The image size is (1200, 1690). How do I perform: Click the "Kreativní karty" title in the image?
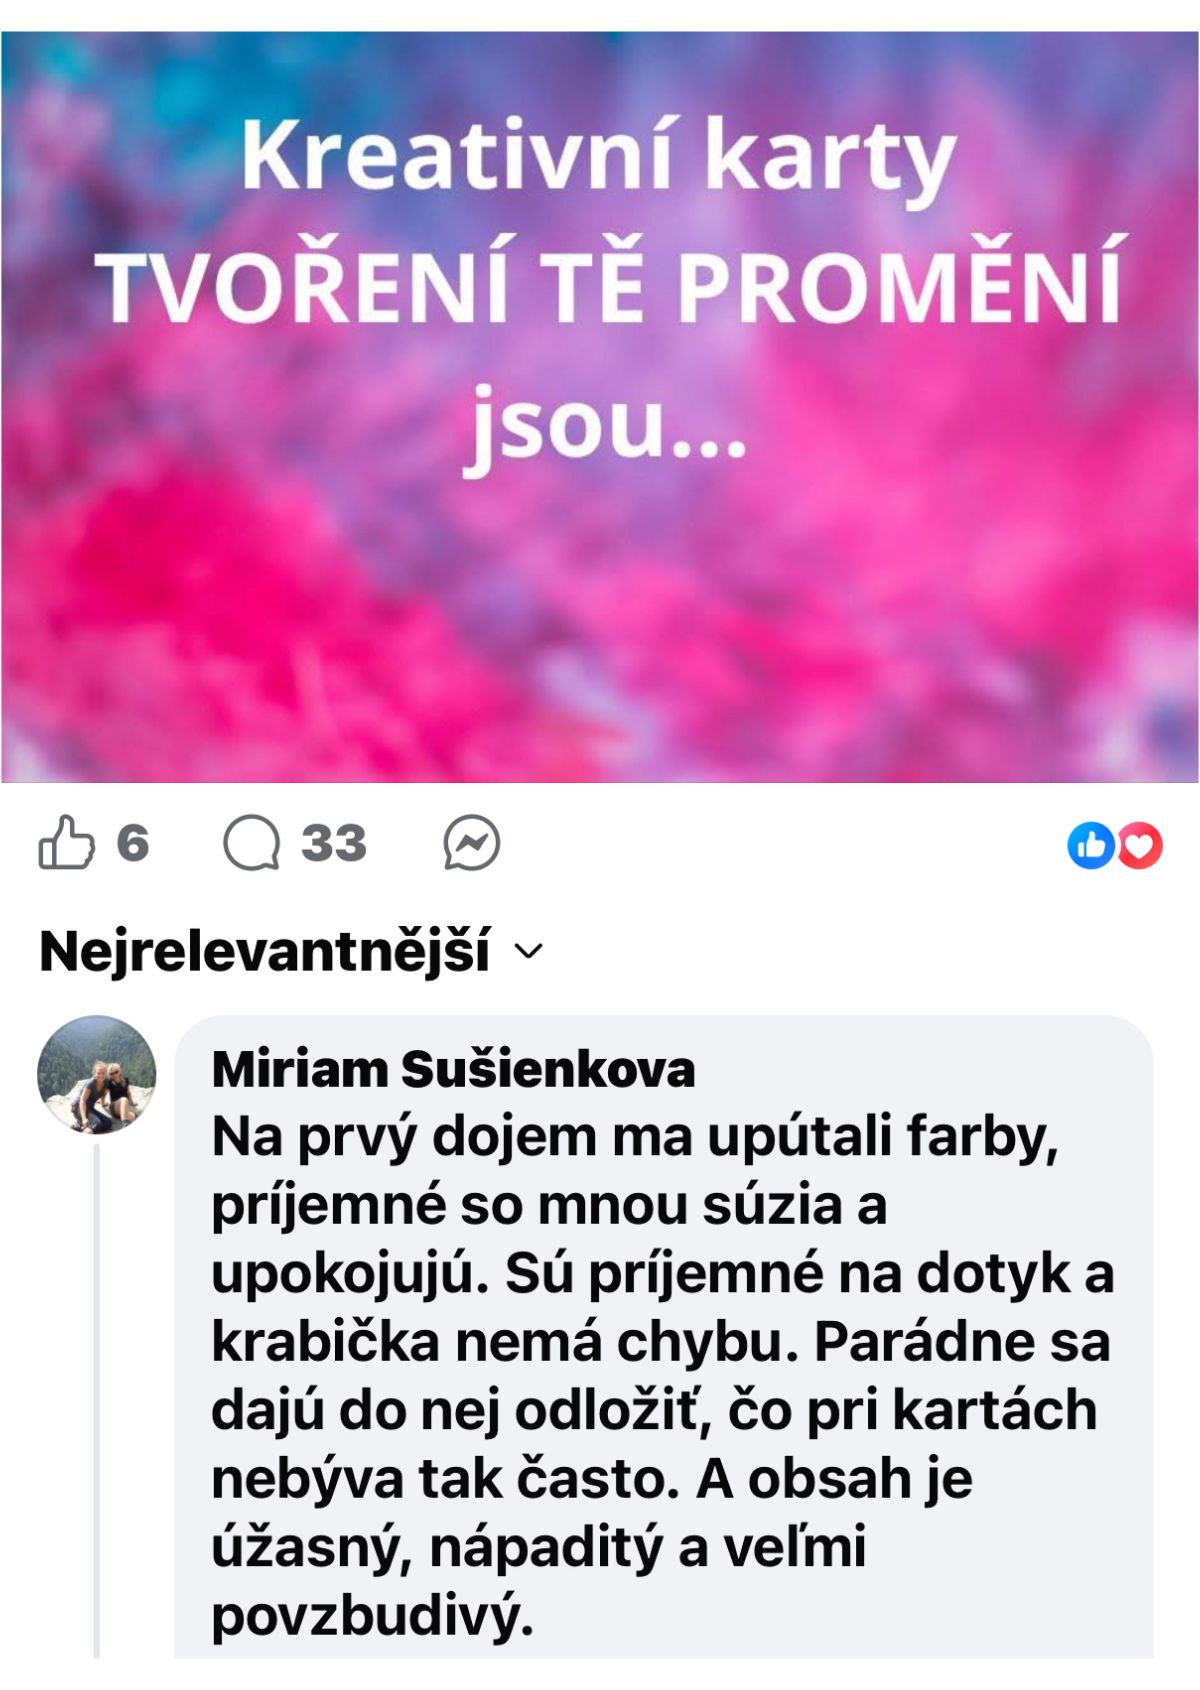click(598, 156)
